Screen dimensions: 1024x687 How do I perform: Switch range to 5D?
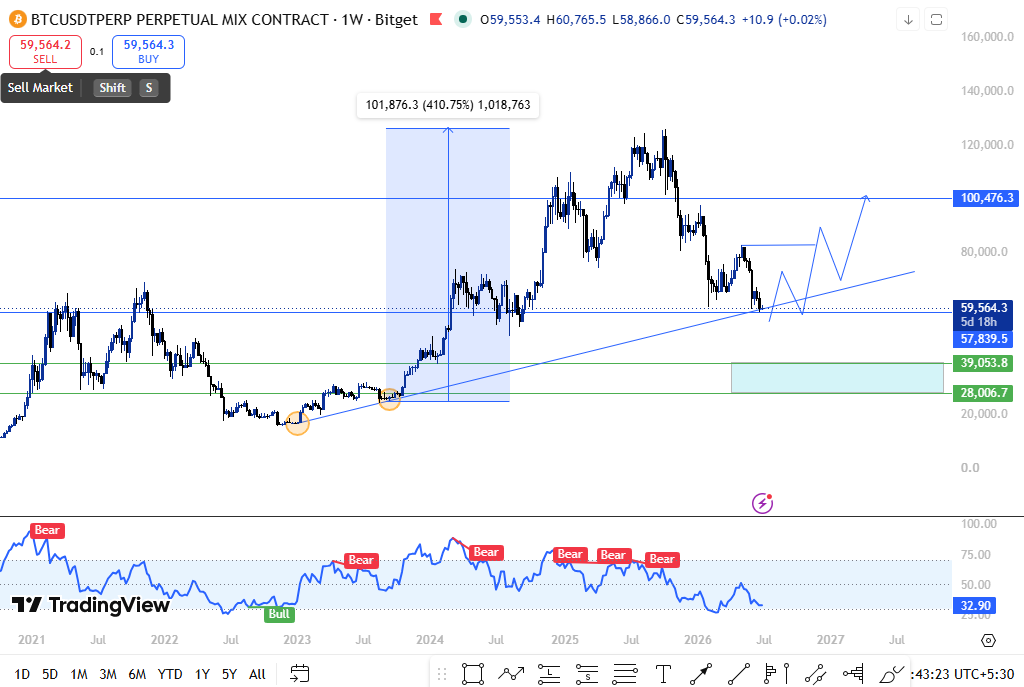point(50,674)
